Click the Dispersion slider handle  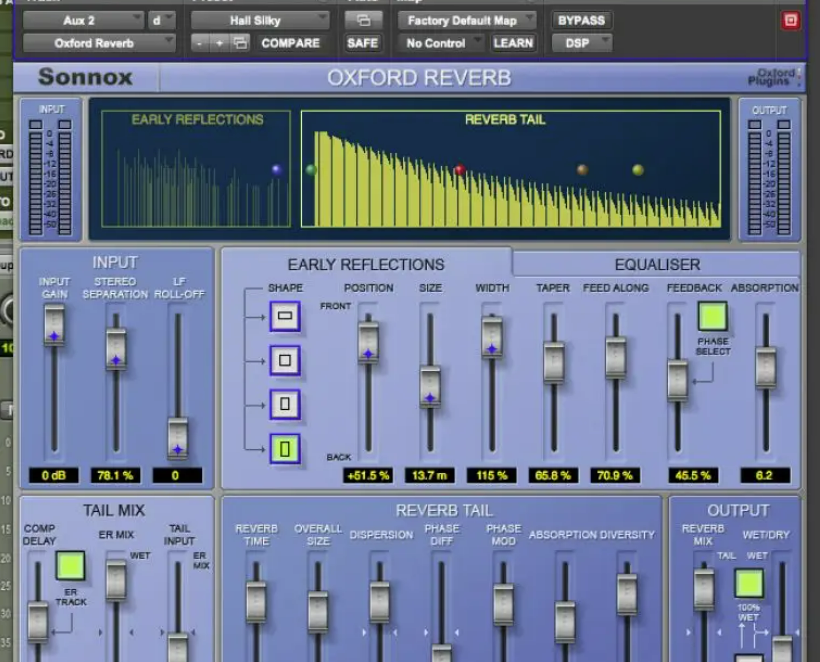(380, 602)
